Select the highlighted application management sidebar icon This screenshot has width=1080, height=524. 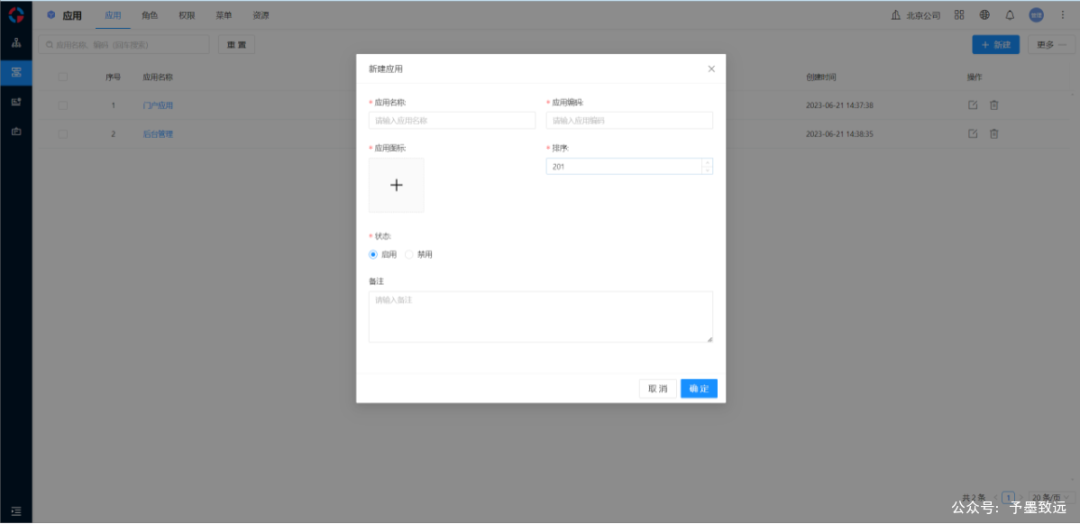tap(16, 72)
